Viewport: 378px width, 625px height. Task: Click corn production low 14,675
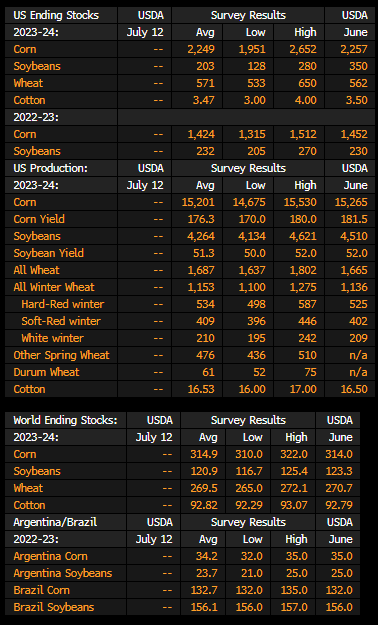point(249,202)
